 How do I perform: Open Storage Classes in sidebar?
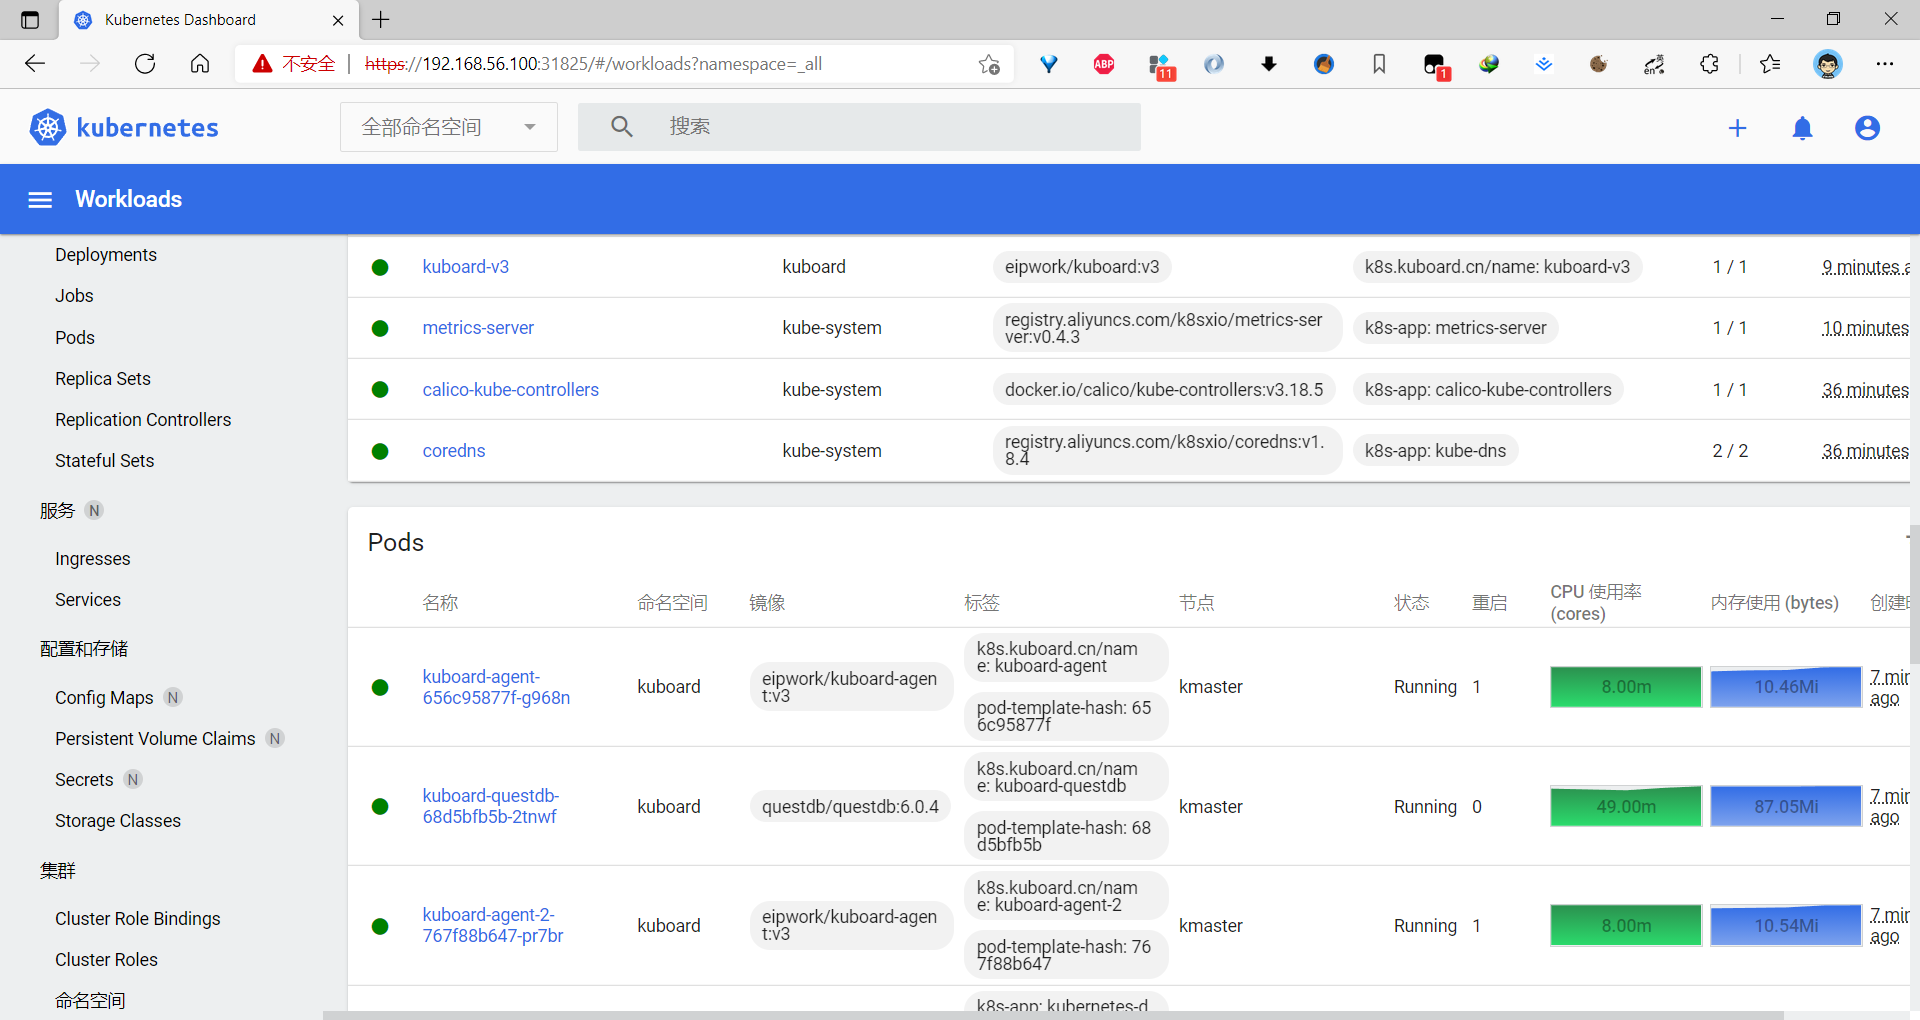(118, 821)
